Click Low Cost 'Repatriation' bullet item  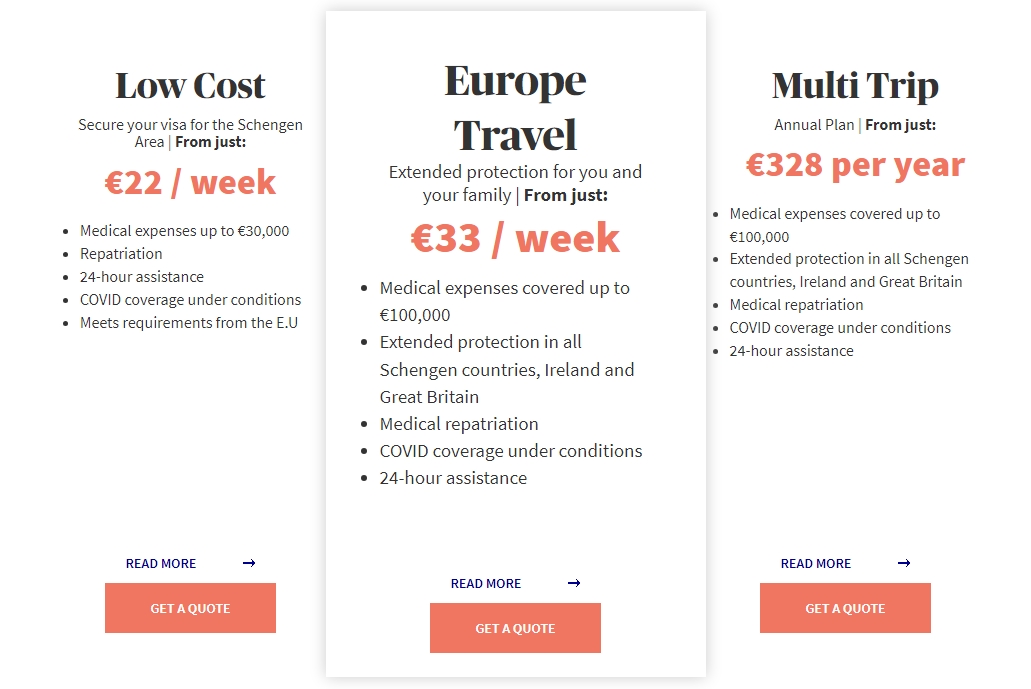pyautogui.click(x=121, y=254)
